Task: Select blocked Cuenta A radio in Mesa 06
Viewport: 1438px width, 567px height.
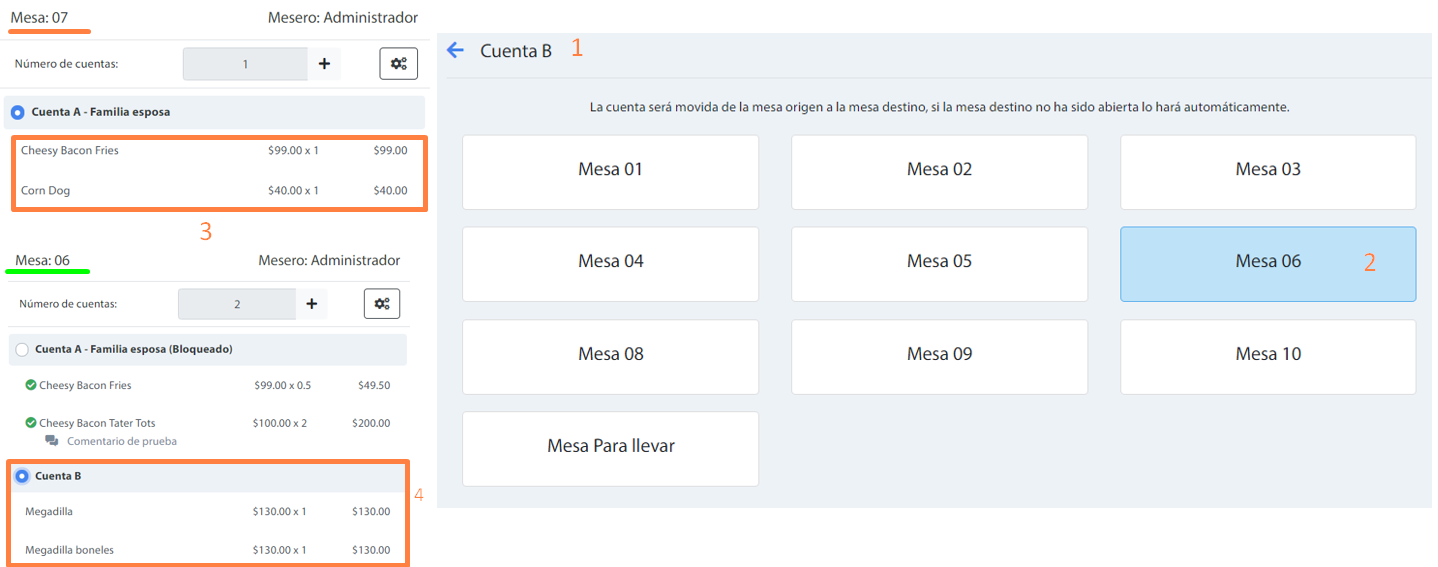Action: pyautogui.click(x=22, y=350)
